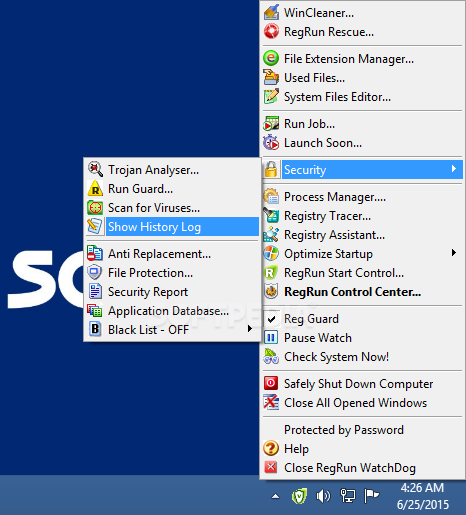
Task: Open Used Files... menu item
Action: coord(362,78)
